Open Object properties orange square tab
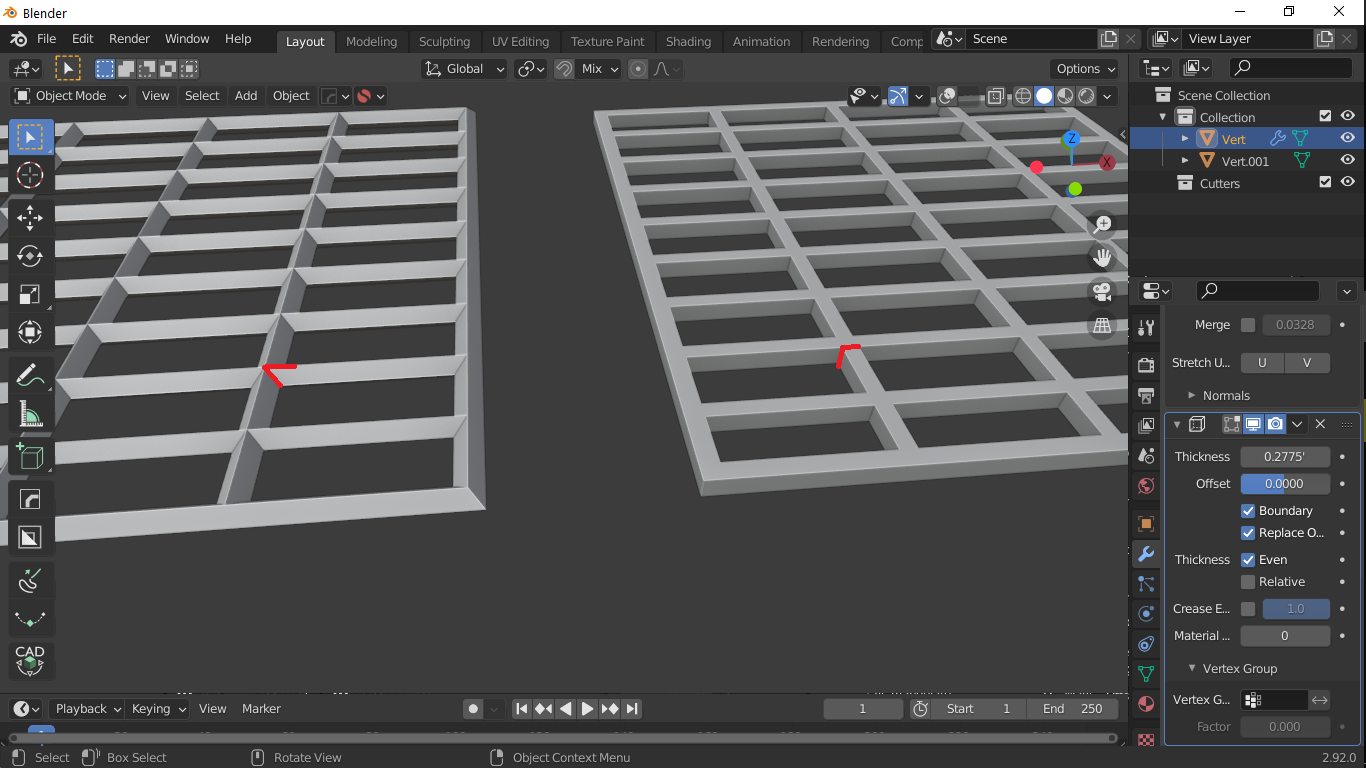This screenshot has height=768, width=1366. (1146, 523)
